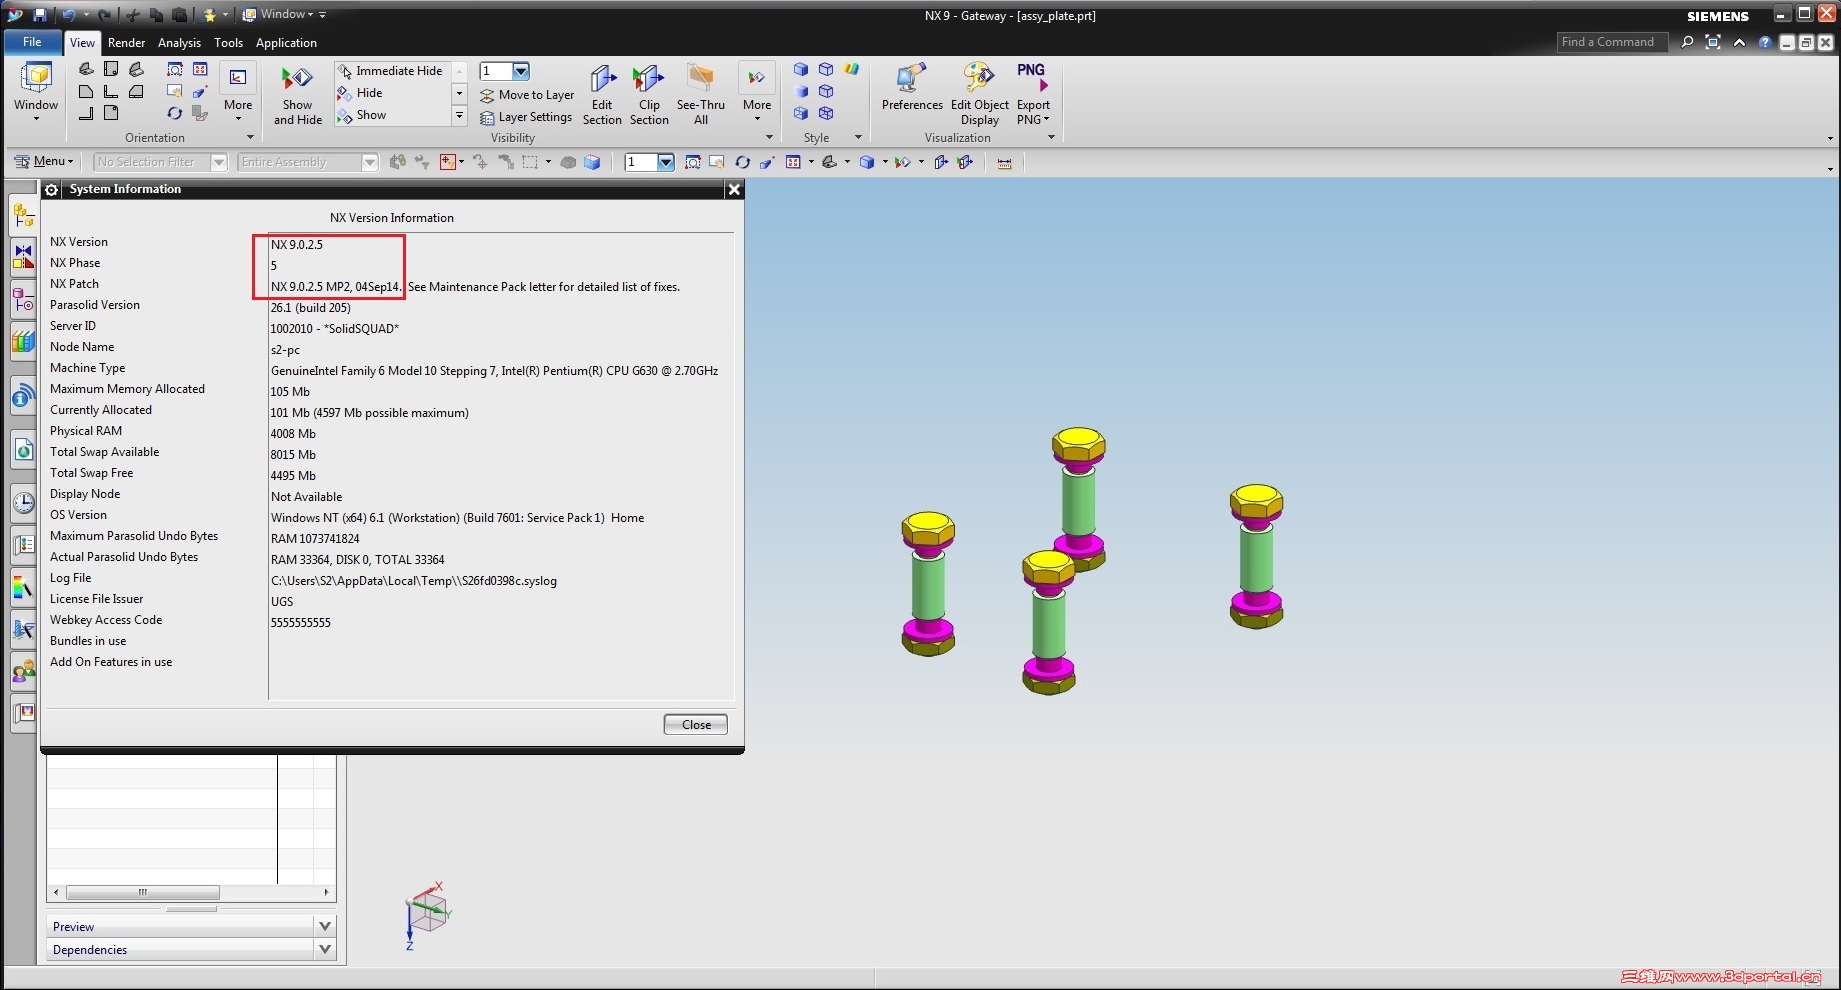Click the Redo arrow icon
The height and width of the screenshot is (990, 1841).
(x=104, y=15)
